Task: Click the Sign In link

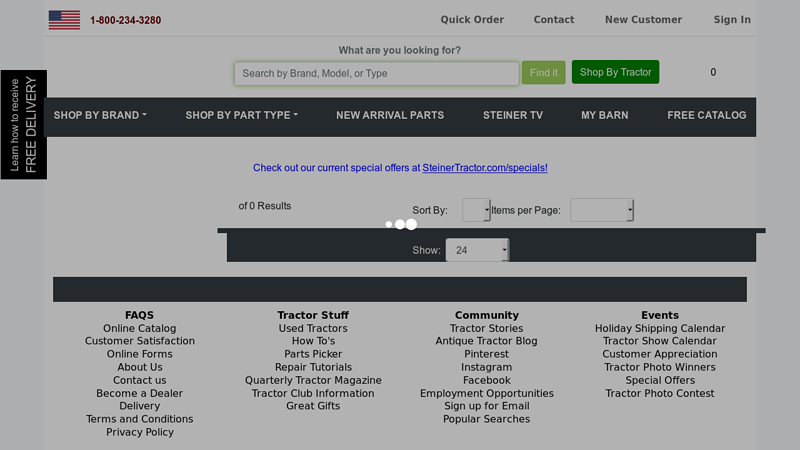Action: tap(732, 20)
